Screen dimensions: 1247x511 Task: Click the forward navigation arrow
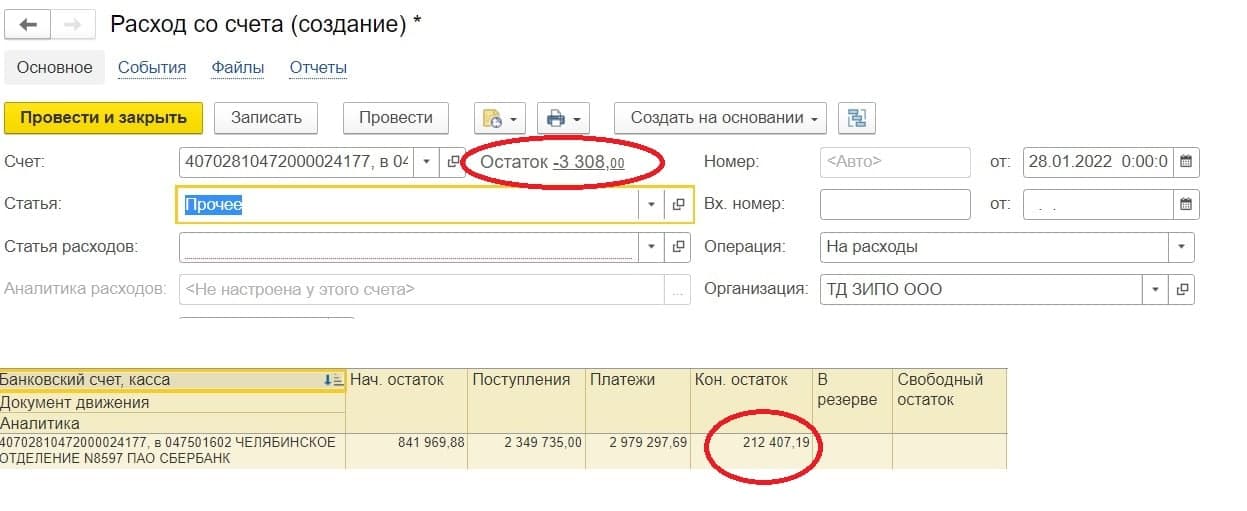[x=73, y=25]
